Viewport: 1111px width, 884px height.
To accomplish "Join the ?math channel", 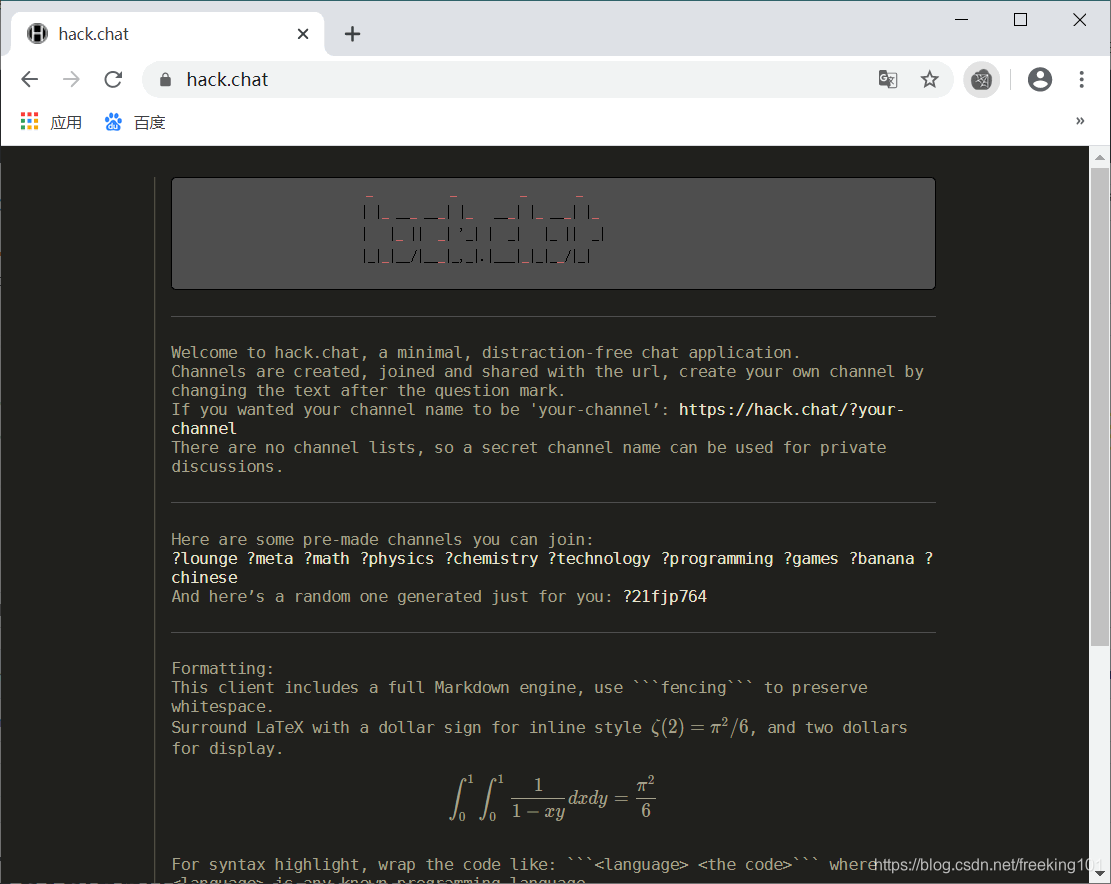I will (x=327, y=559).
